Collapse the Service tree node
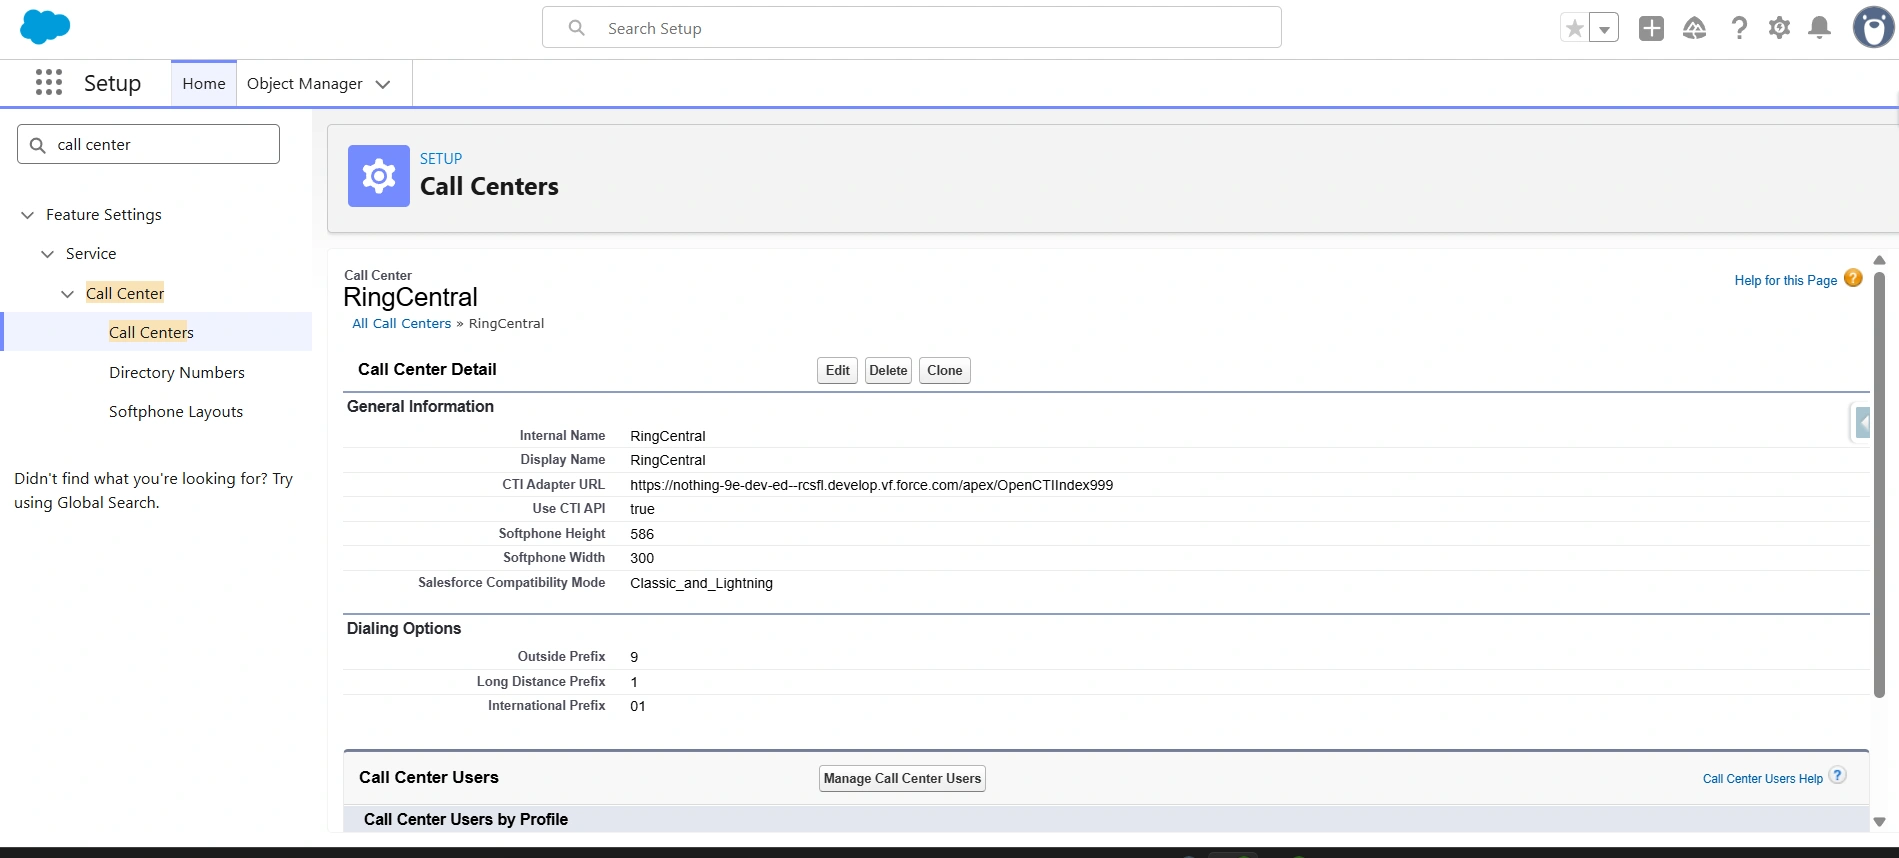This screenshot has width=1899, height=858. coord(48,254)
